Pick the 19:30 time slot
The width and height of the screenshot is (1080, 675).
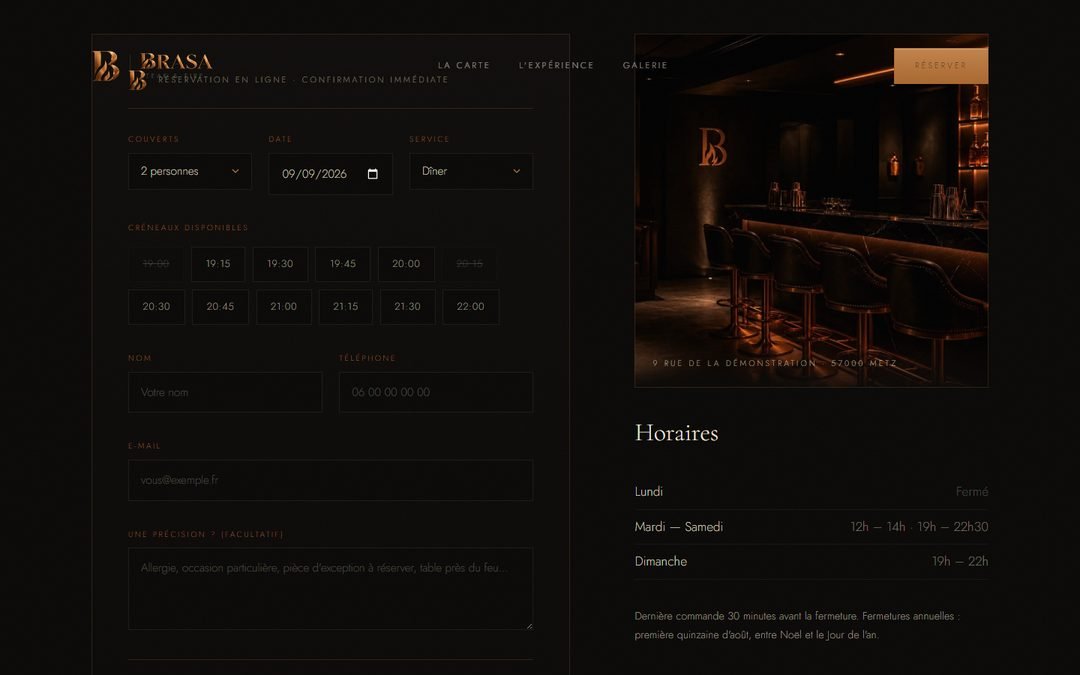[280, 264]
